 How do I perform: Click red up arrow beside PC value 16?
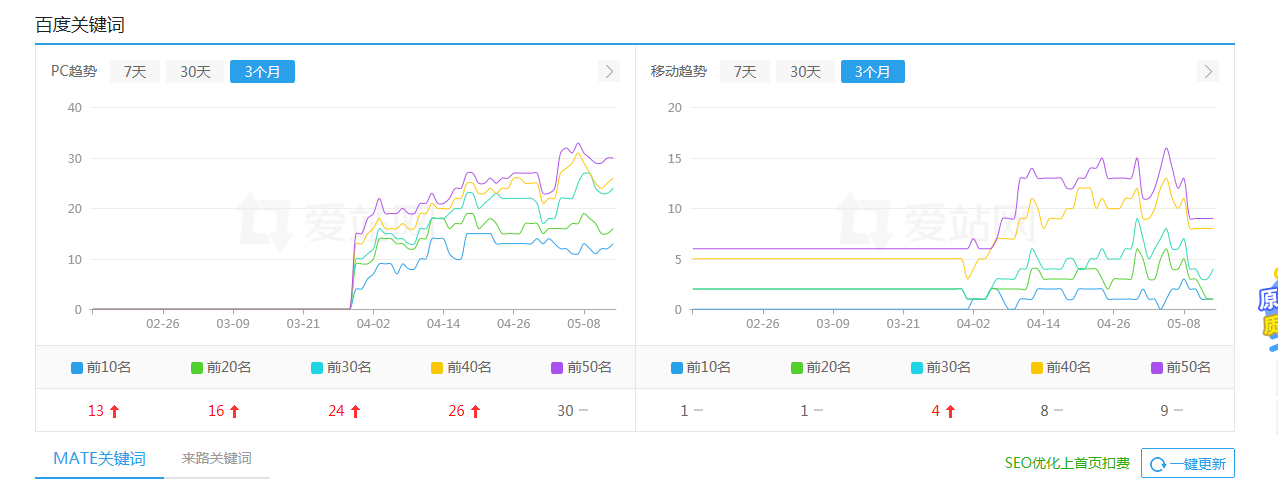[x=234, y=411]
